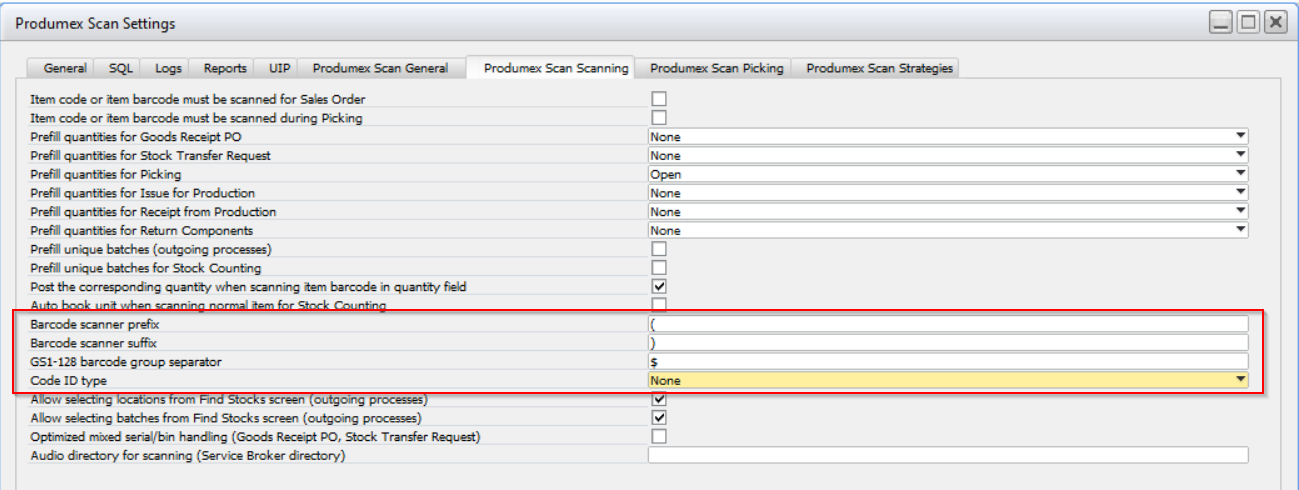Click the Barcode scanner prefix field
This screenshot has height=490, width=1299.
point(947,324)
